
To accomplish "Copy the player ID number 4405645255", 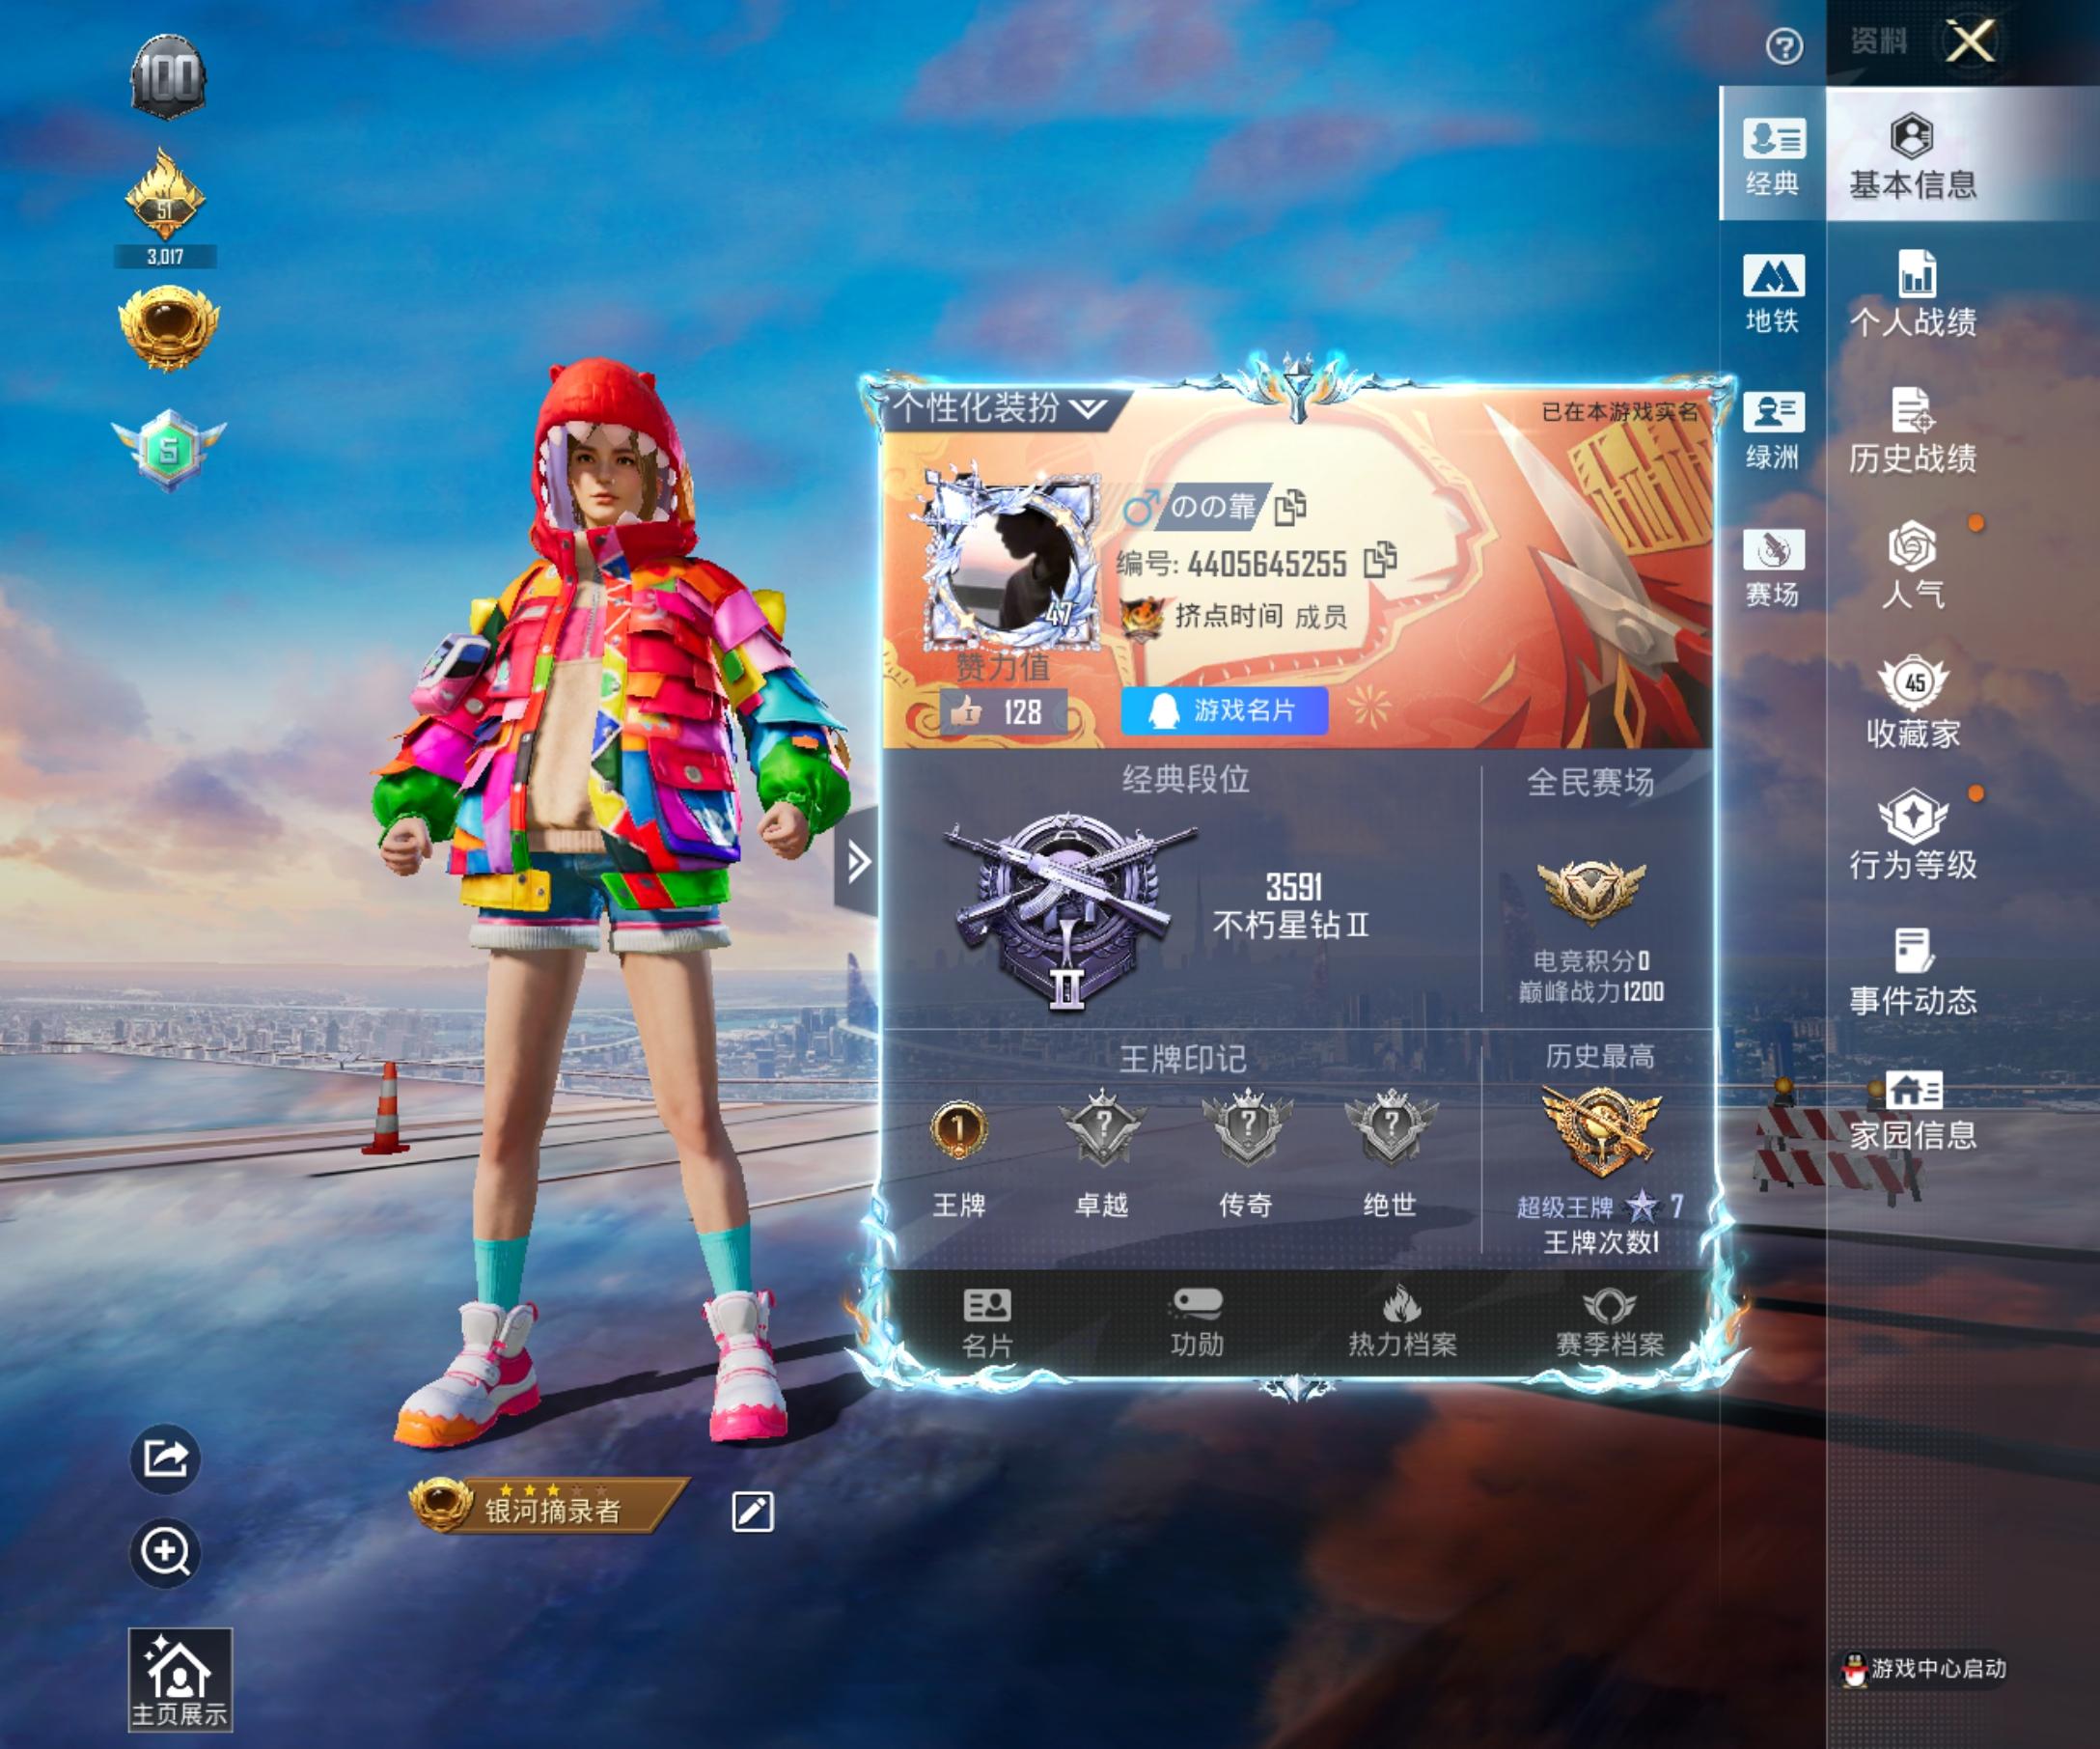I will 1380,560.
